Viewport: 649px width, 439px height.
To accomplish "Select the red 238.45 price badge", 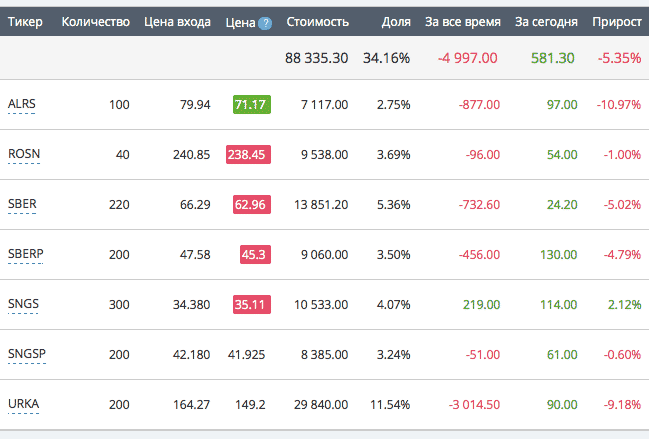I will point(248,154).
